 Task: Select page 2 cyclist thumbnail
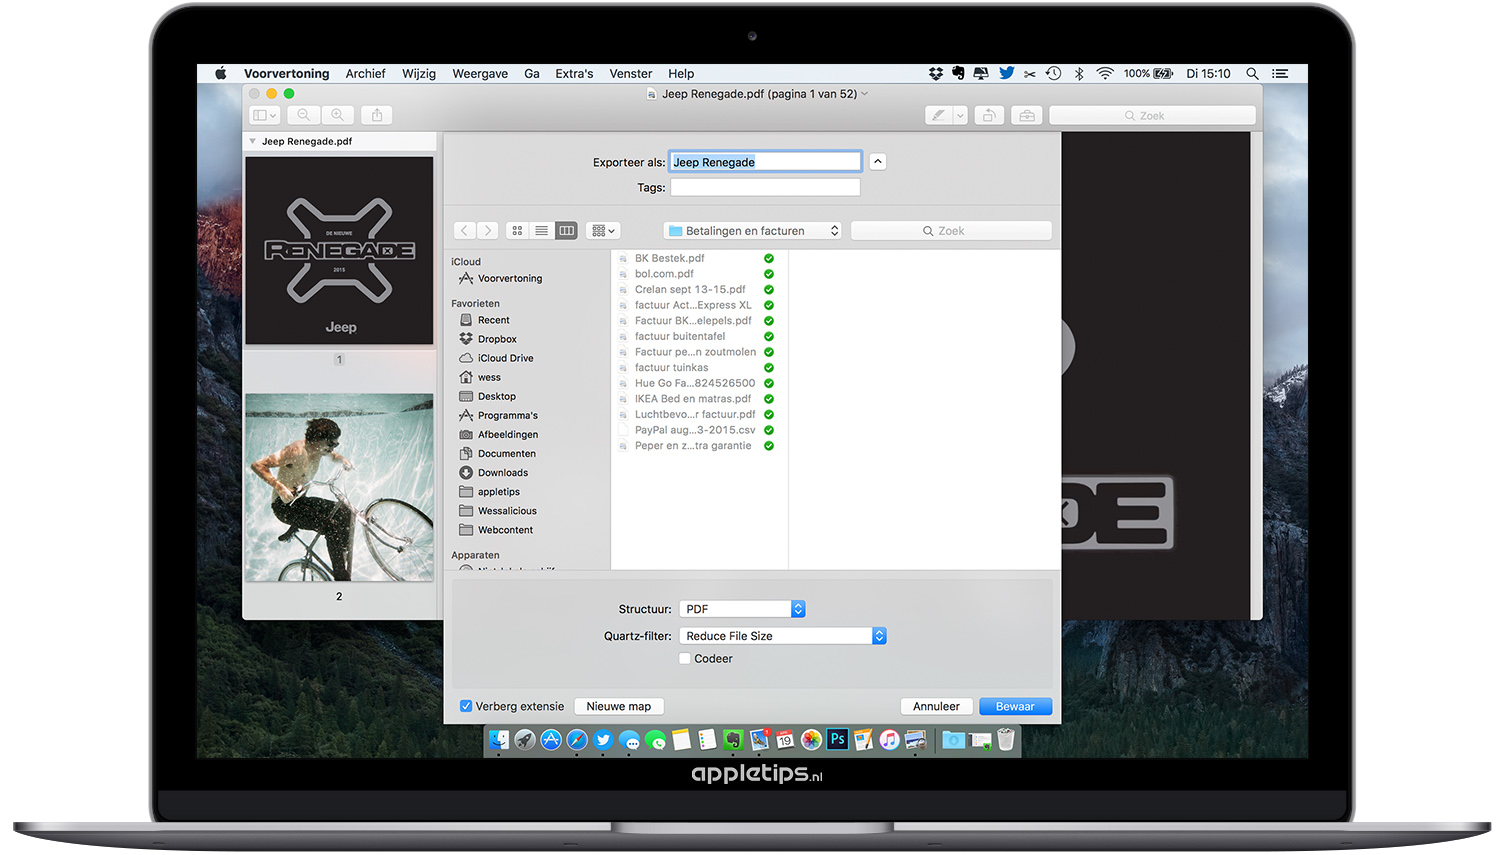coord(339,488)
